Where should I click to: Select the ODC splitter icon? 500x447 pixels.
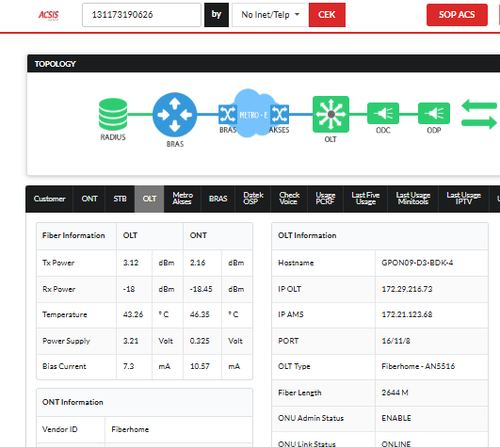point(383,113)
